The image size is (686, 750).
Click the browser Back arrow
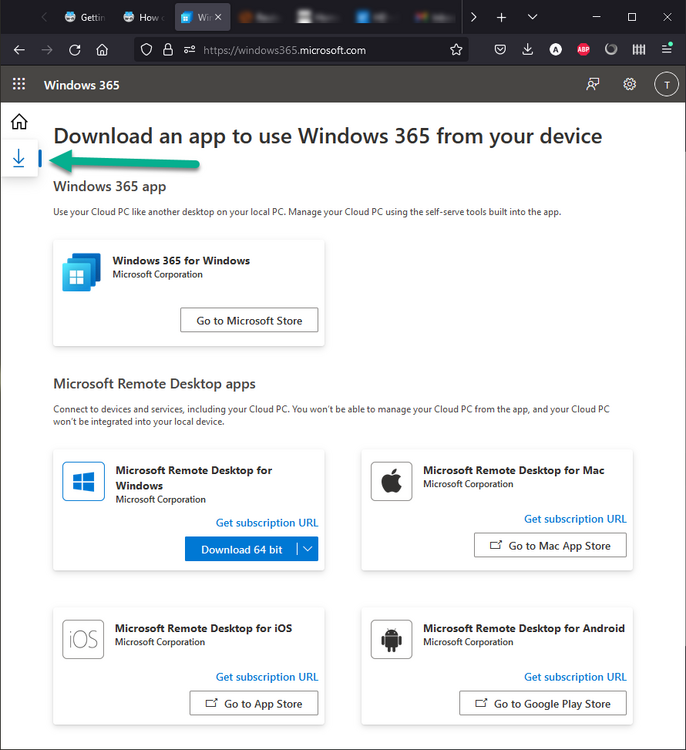[x=19, y=50]
